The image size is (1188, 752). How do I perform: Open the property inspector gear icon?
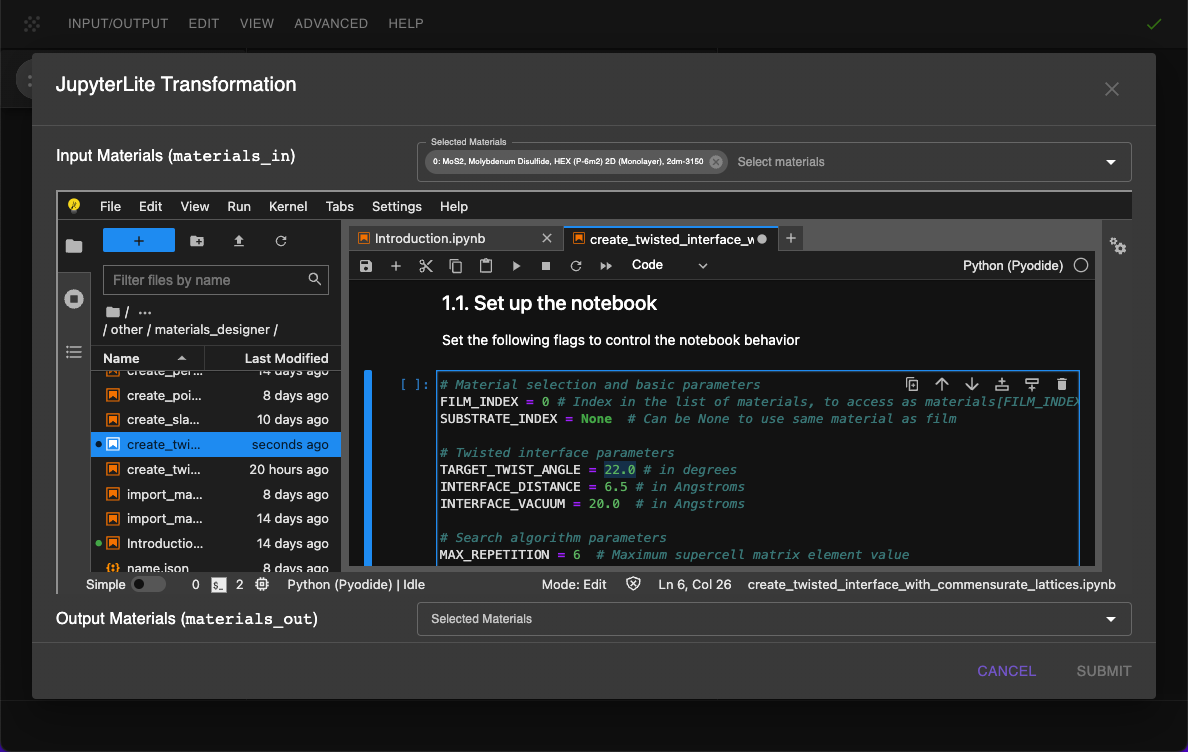pos(1118,247)
